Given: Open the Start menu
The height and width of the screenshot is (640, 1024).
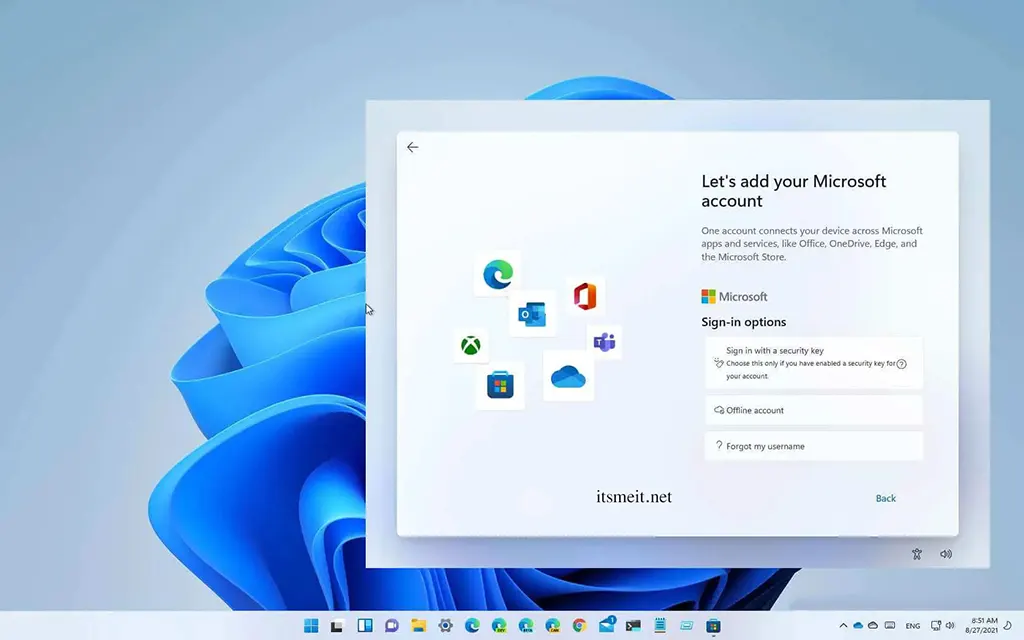Looking at the screenshot, I should click(309, 627).
